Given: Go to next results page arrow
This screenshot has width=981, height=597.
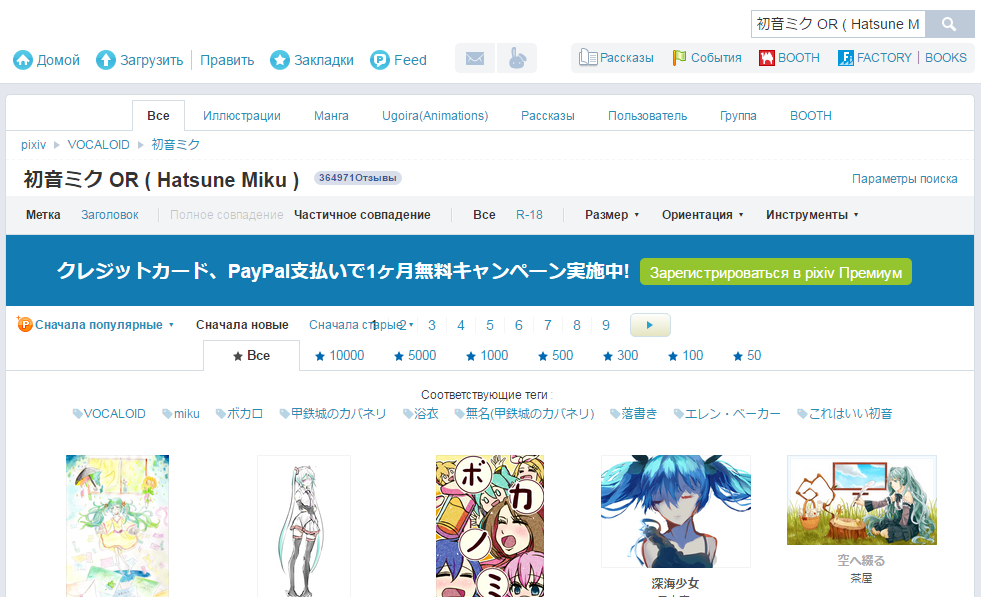Looking at the screenshot, I should (x=650, y=325).
